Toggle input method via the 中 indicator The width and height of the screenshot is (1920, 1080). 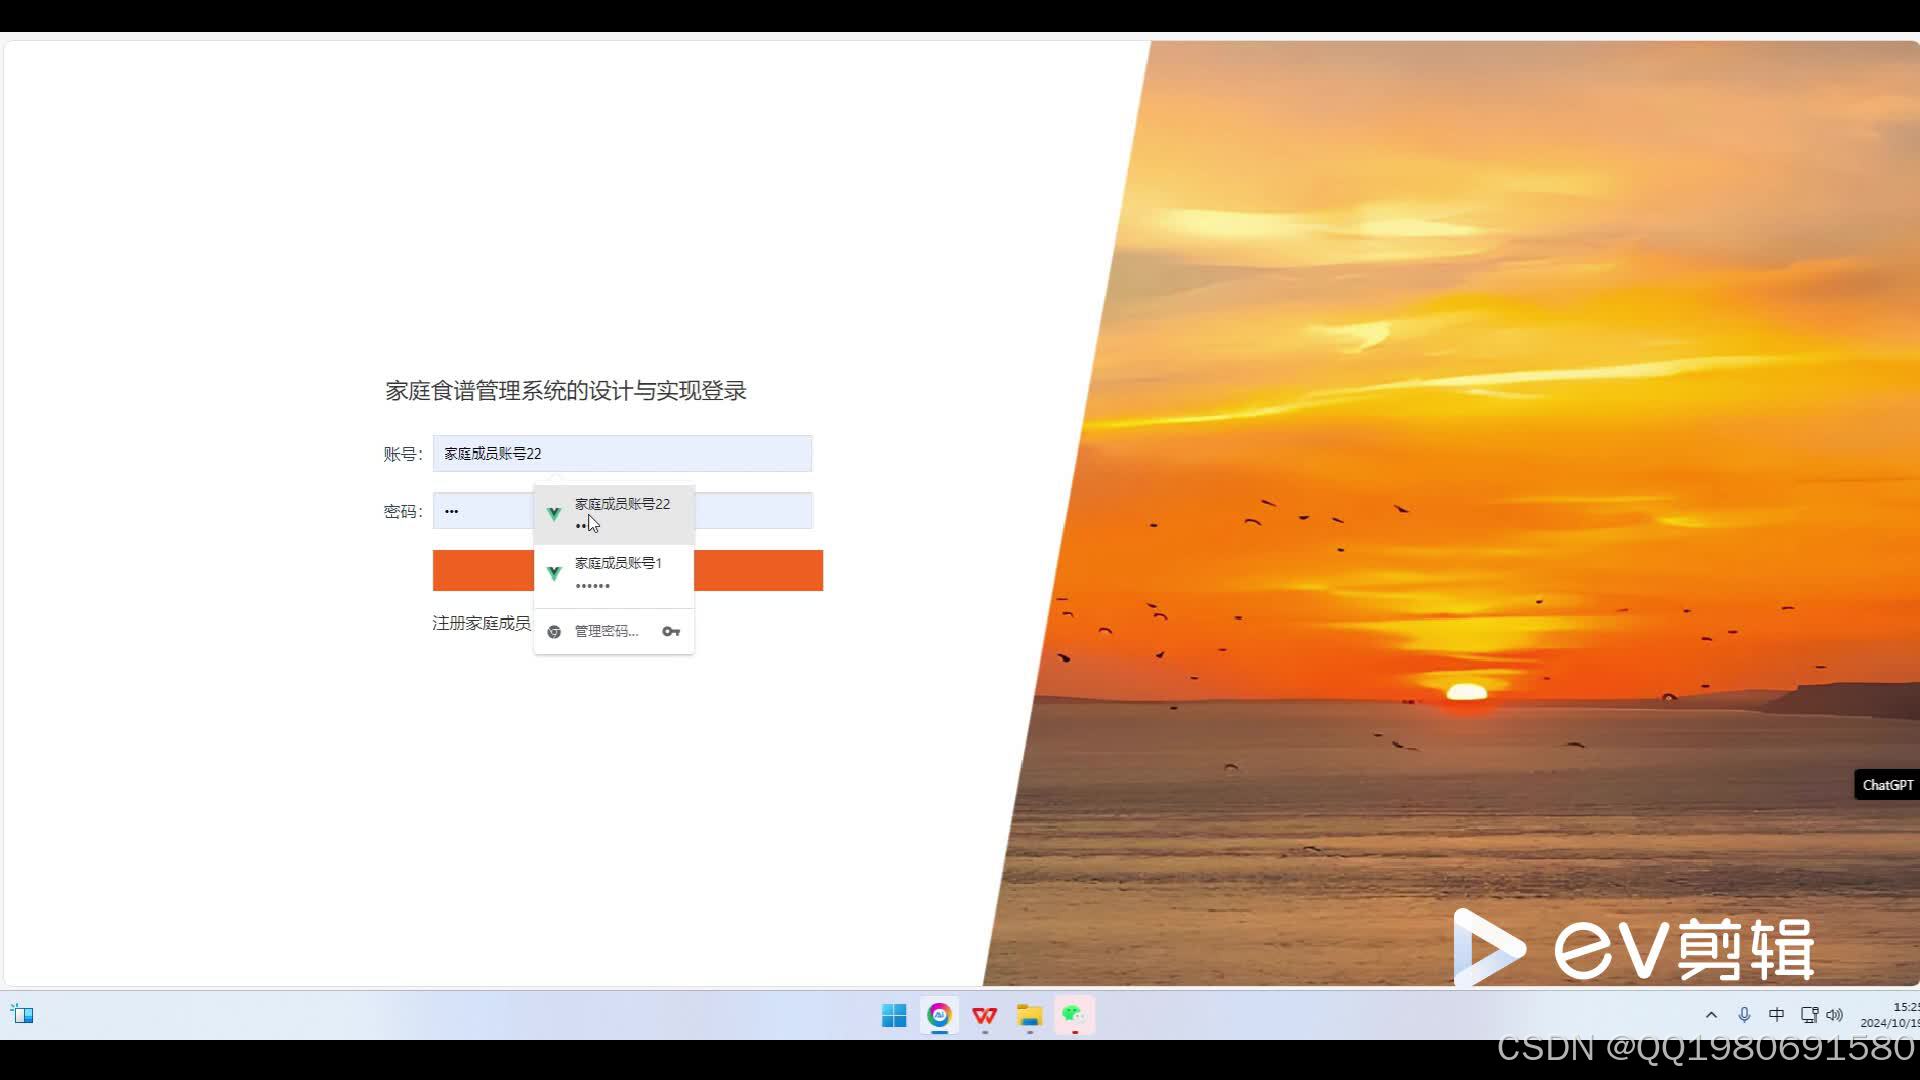pos(1776,1014)
